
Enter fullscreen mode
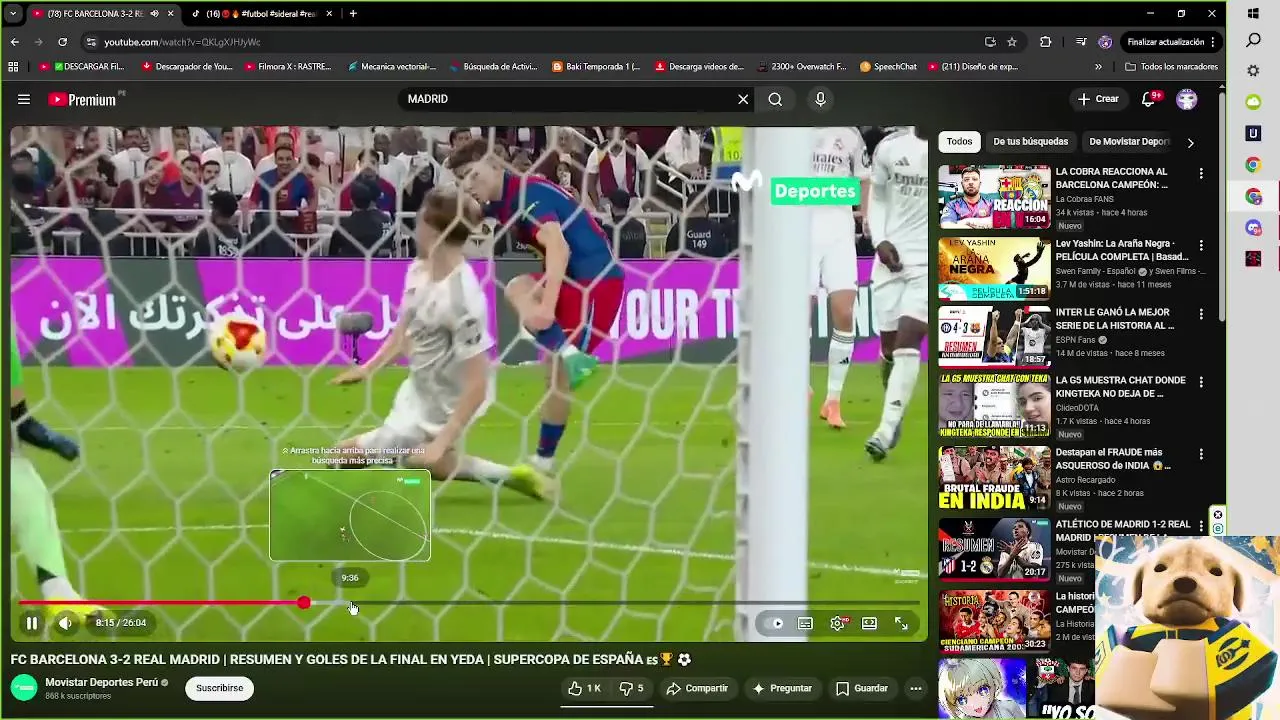point(901,623)
